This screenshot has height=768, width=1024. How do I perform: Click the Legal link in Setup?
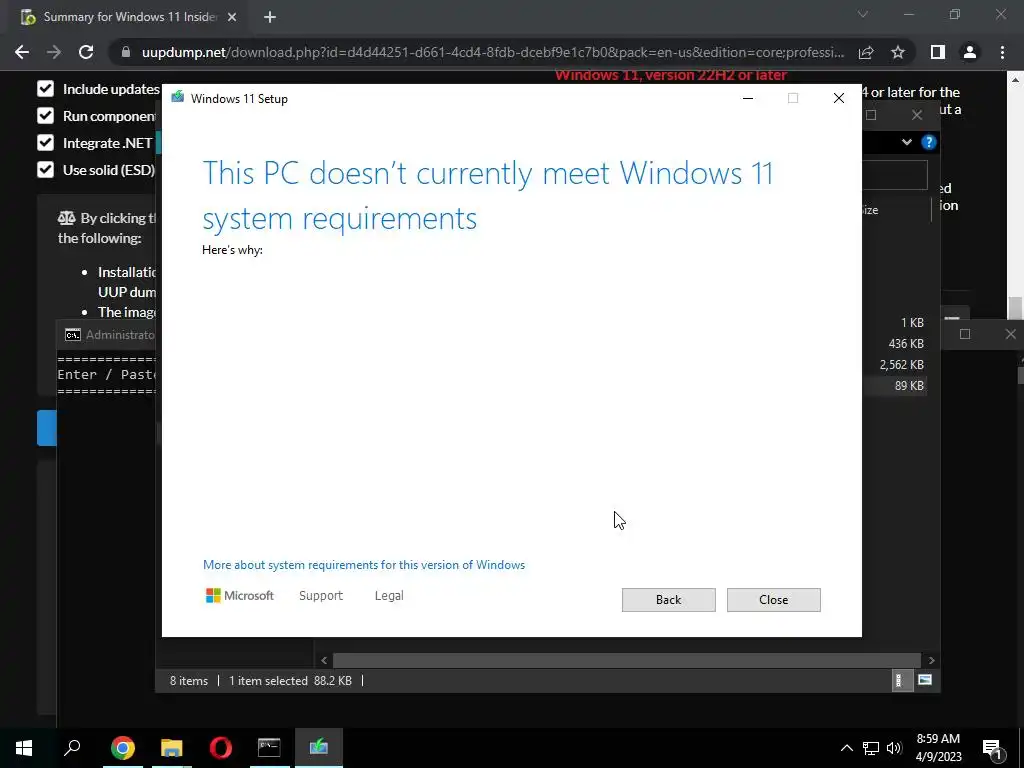(389, 596)
